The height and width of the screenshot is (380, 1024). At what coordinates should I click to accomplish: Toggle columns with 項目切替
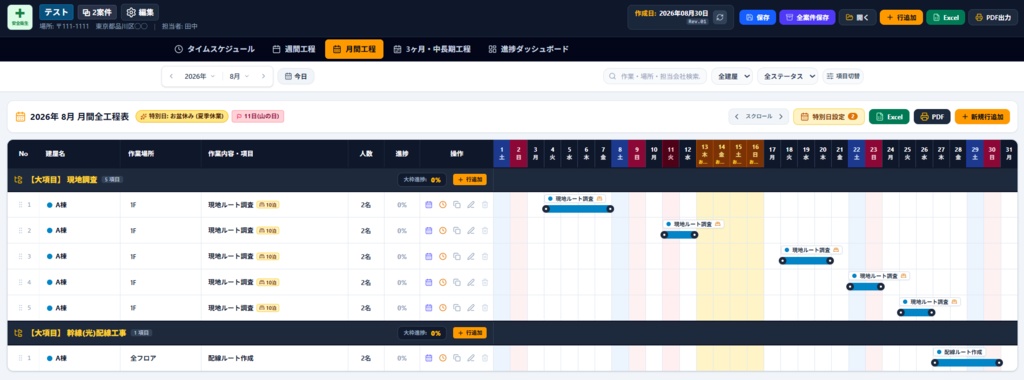click(842, 76)
